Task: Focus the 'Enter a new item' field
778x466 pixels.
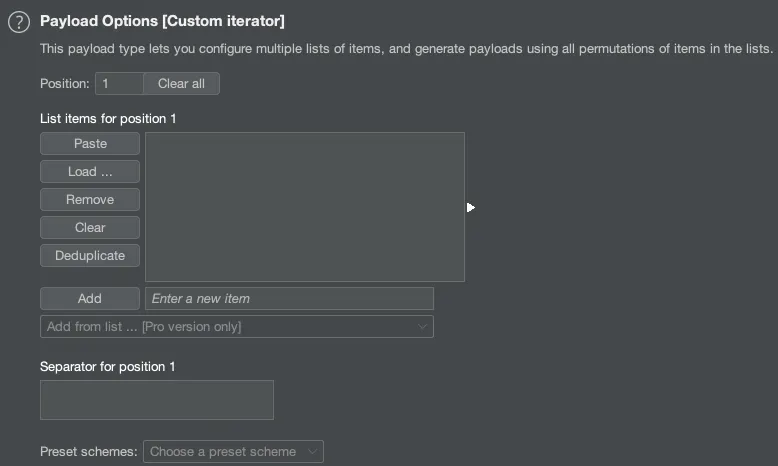Action: (x=289, y=299)
